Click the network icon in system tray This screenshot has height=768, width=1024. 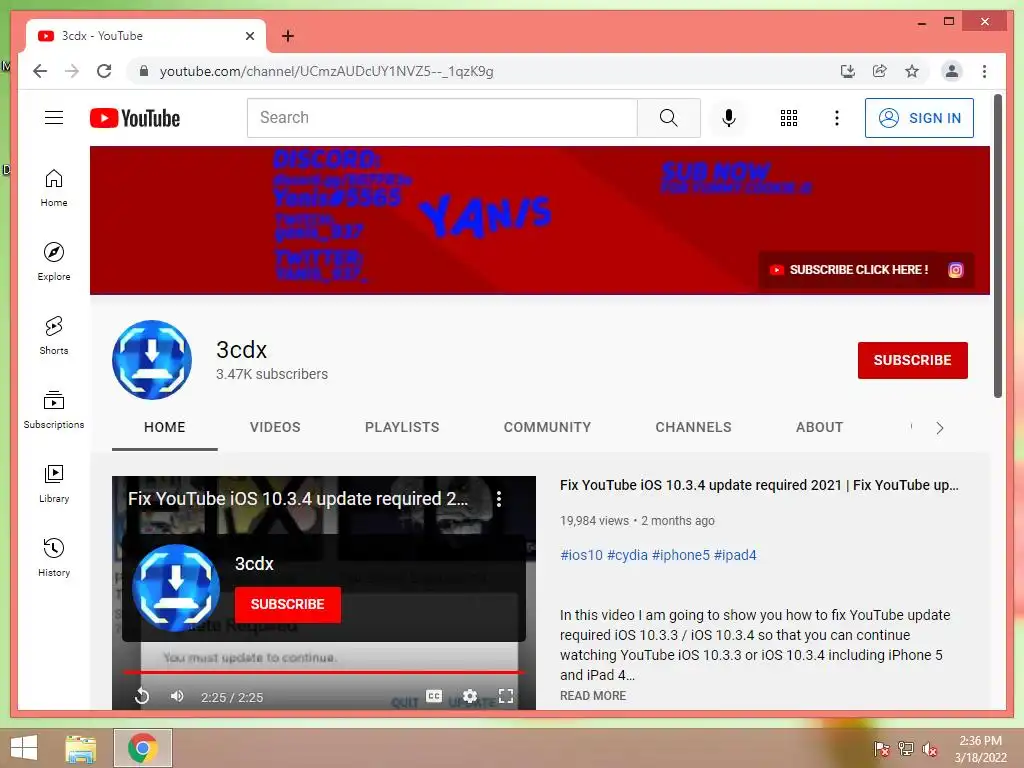(905, 749)
